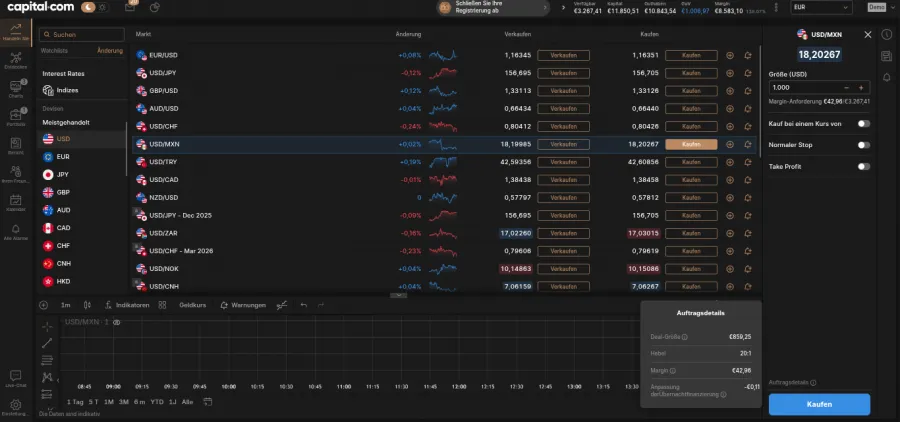Image resolution: width=900 pixels, height=422 pixels.
Task: Select the GBP currency category
Action: click(83, 192)
